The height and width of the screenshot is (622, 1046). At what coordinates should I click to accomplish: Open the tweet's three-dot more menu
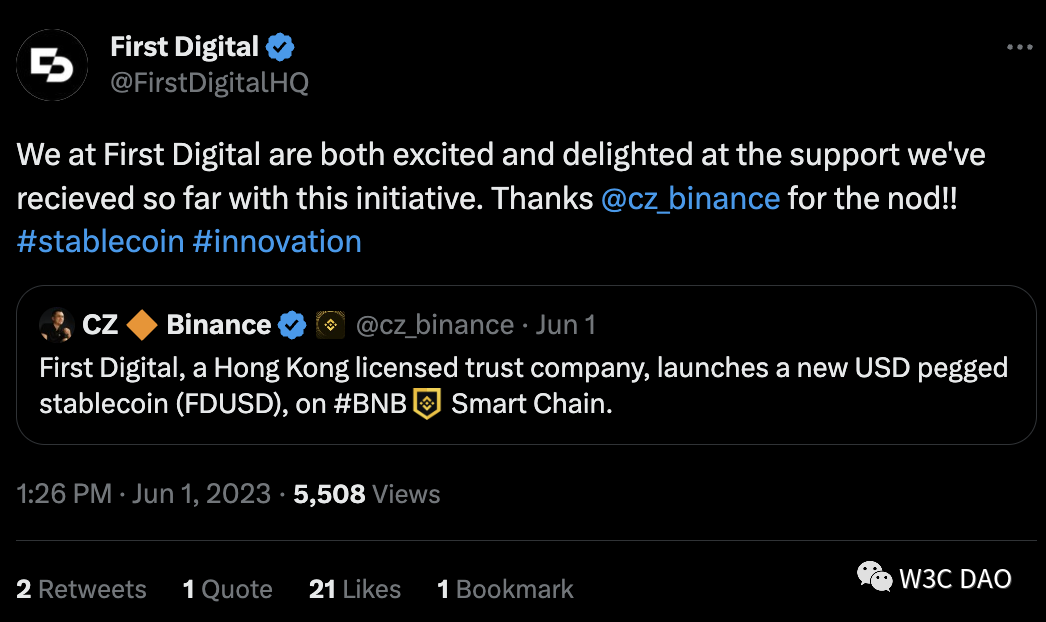pyautogui.click(x=1019, y=47)
